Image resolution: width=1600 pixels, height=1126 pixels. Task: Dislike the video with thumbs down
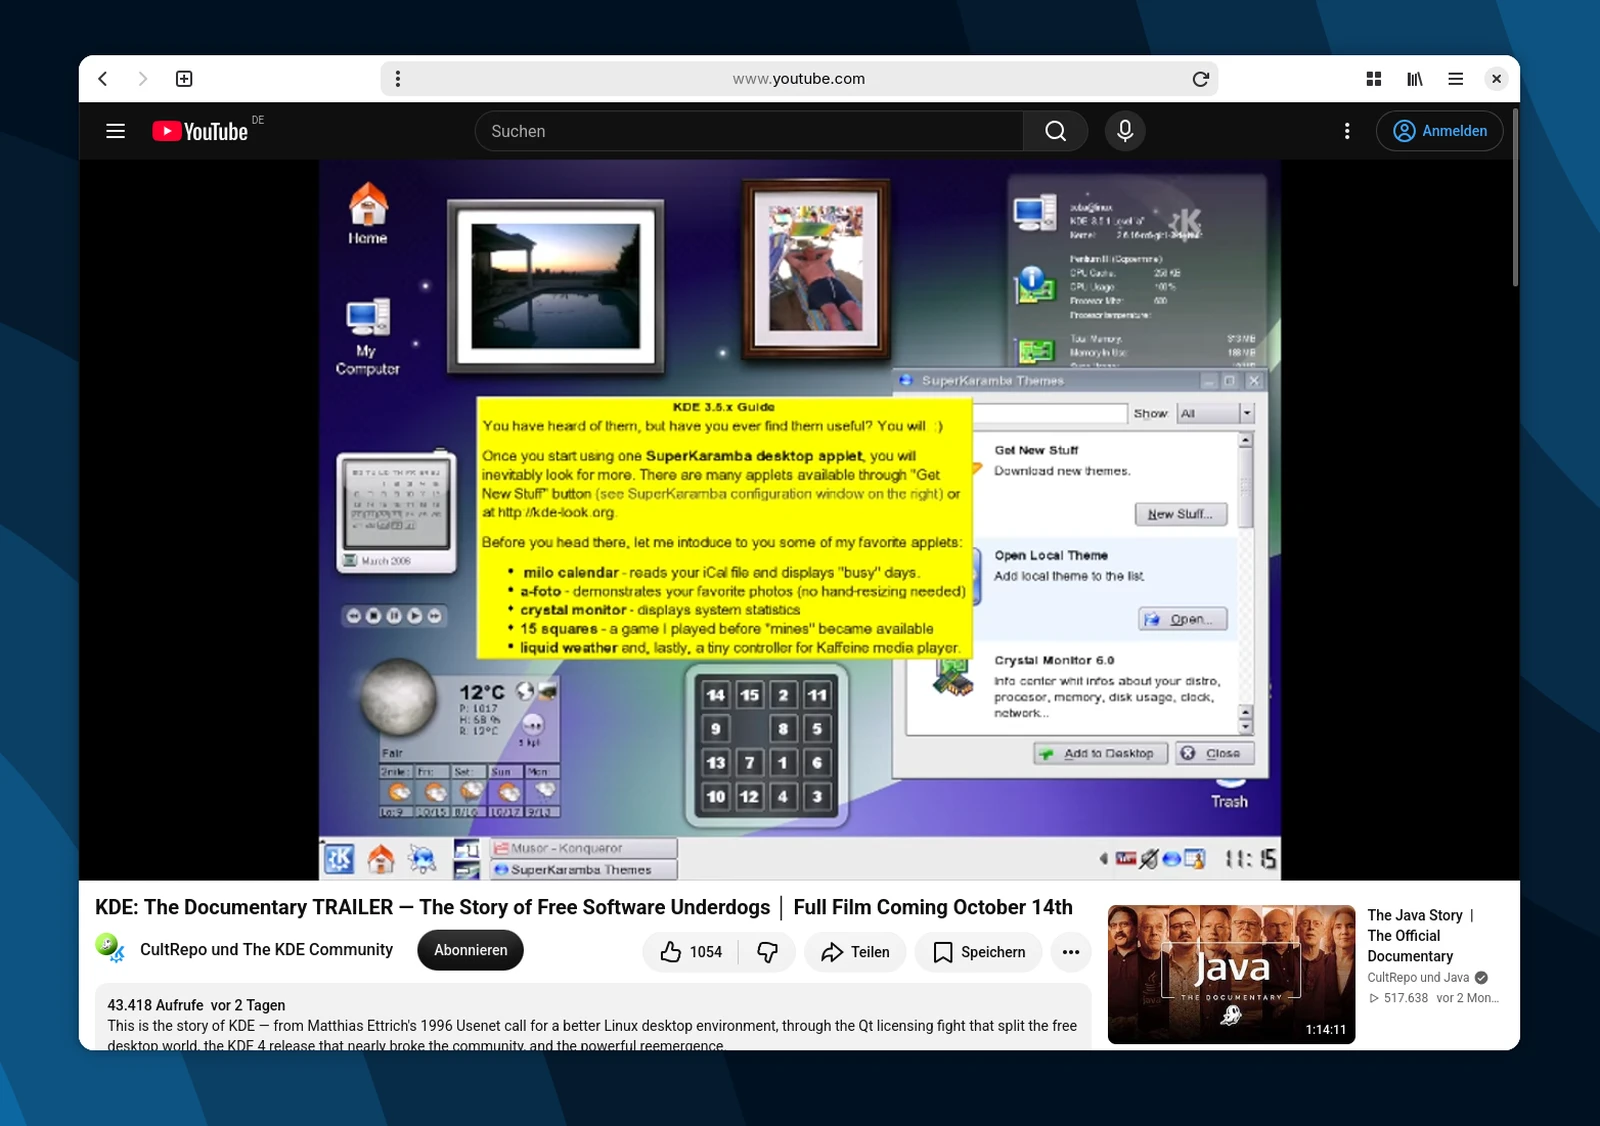pyautogui.click(x=767, y=952)
